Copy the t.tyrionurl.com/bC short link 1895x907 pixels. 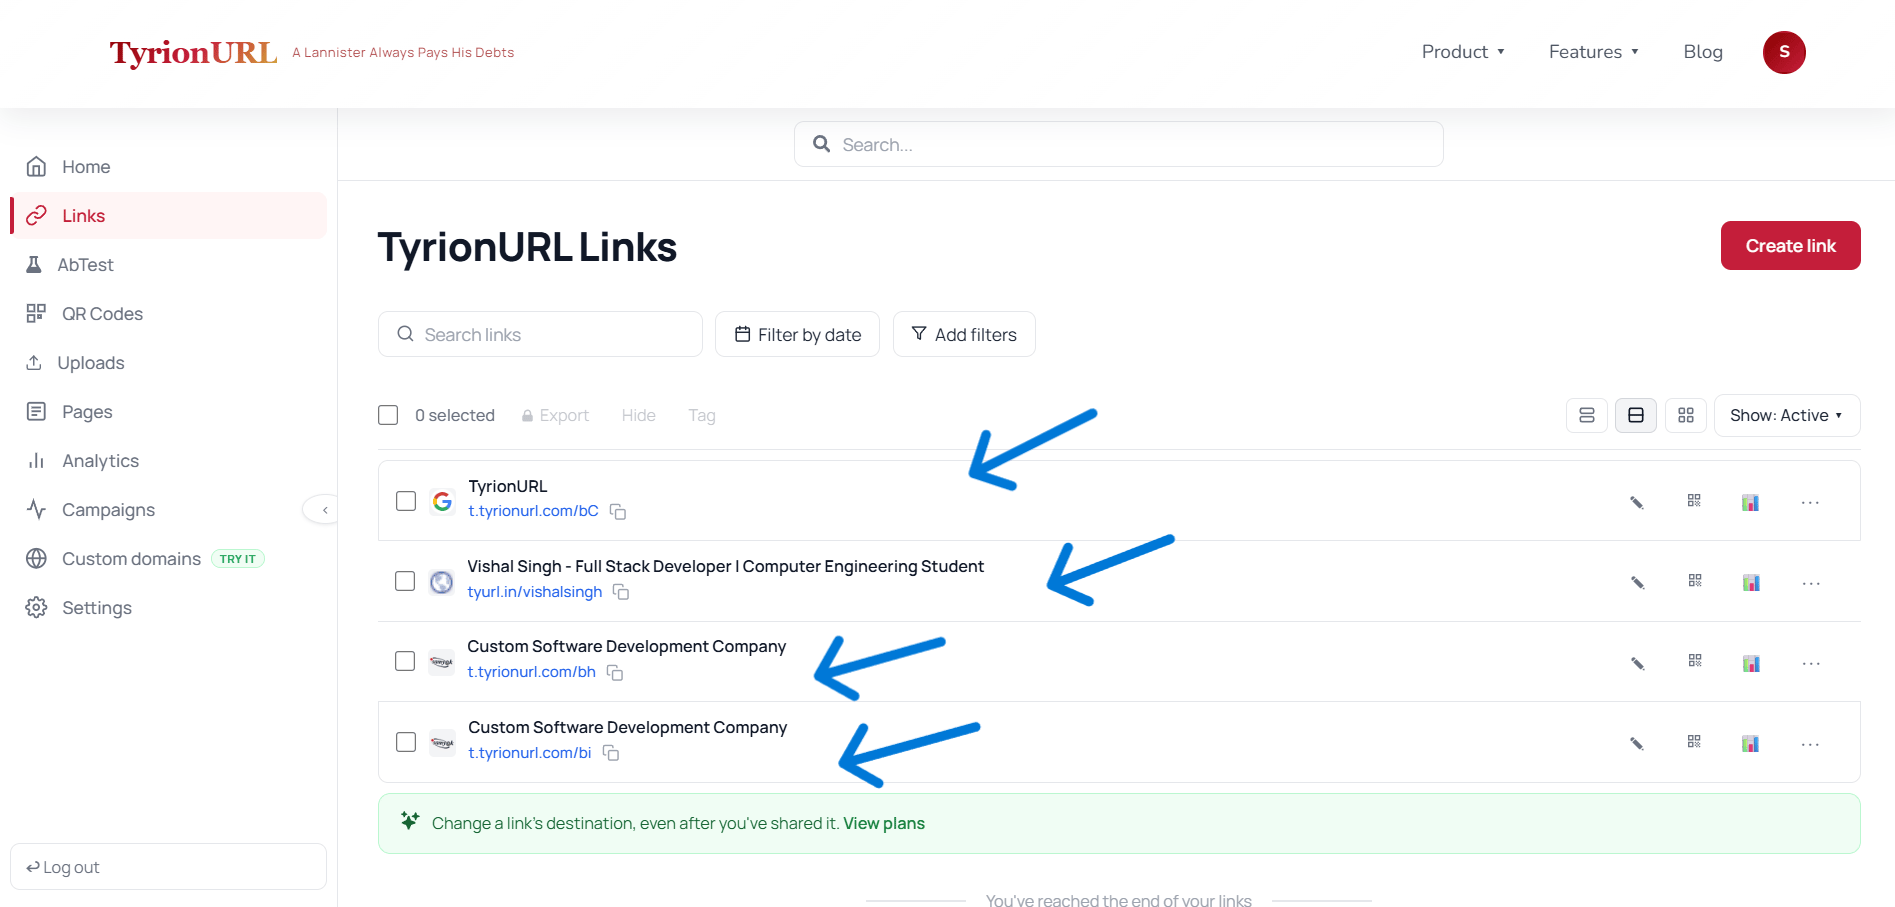(x=618, y=512)
